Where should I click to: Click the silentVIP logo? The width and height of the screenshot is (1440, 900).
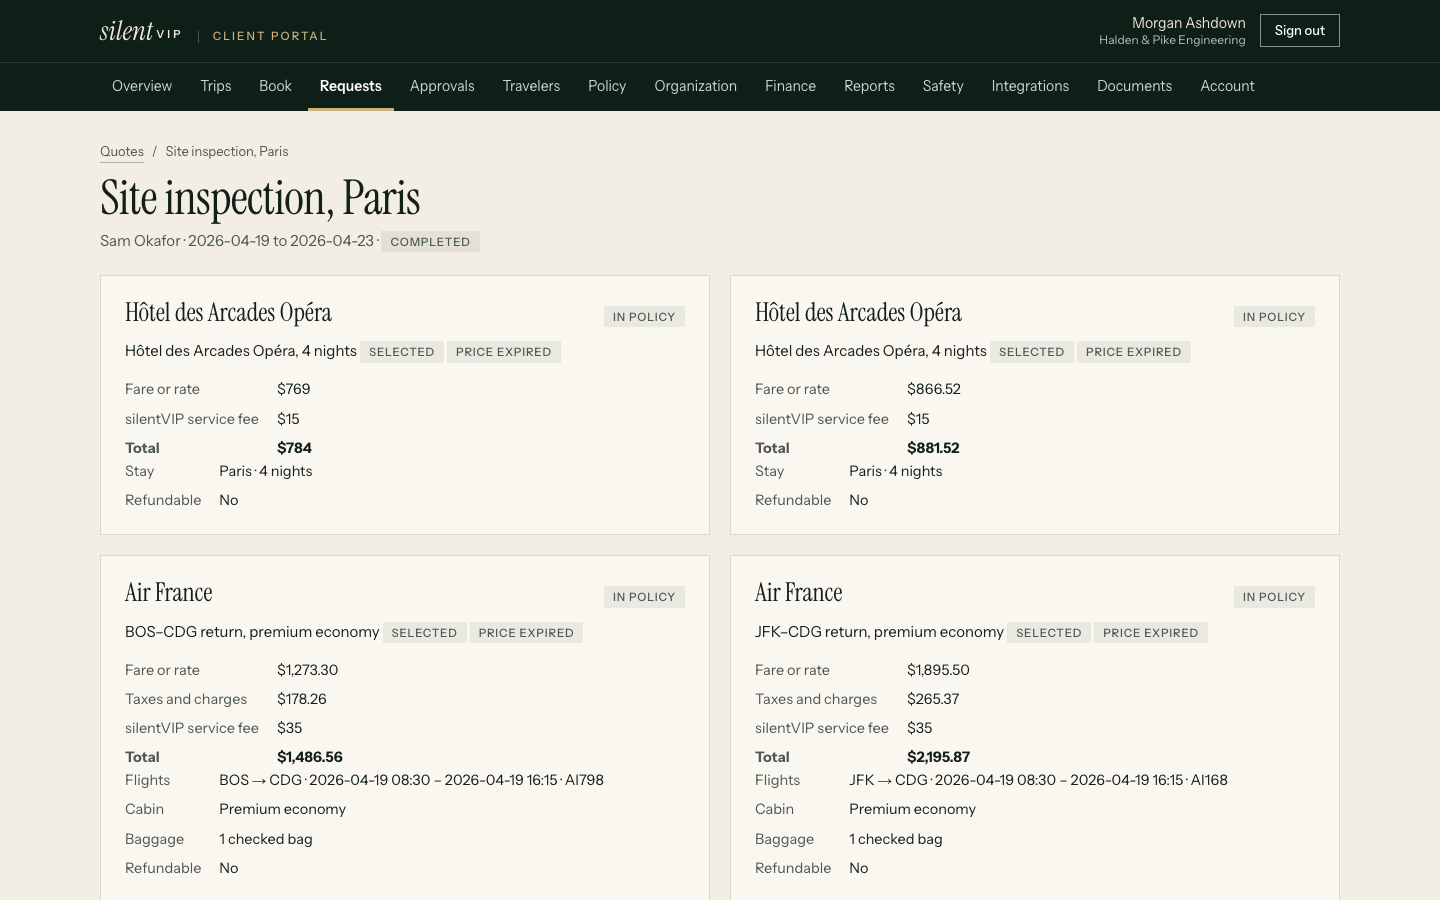pos(140,31)
